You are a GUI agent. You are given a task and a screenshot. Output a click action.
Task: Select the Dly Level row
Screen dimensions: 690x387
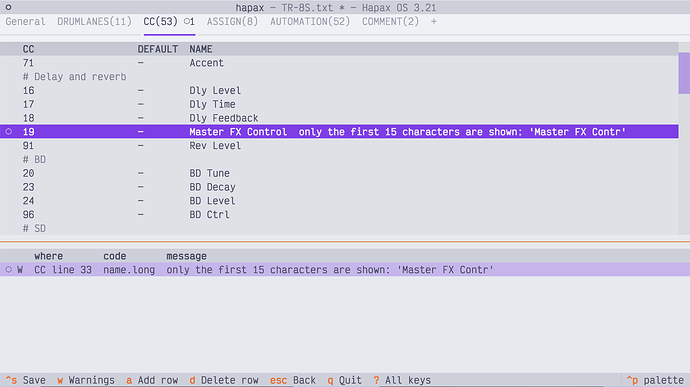(339, 90)
